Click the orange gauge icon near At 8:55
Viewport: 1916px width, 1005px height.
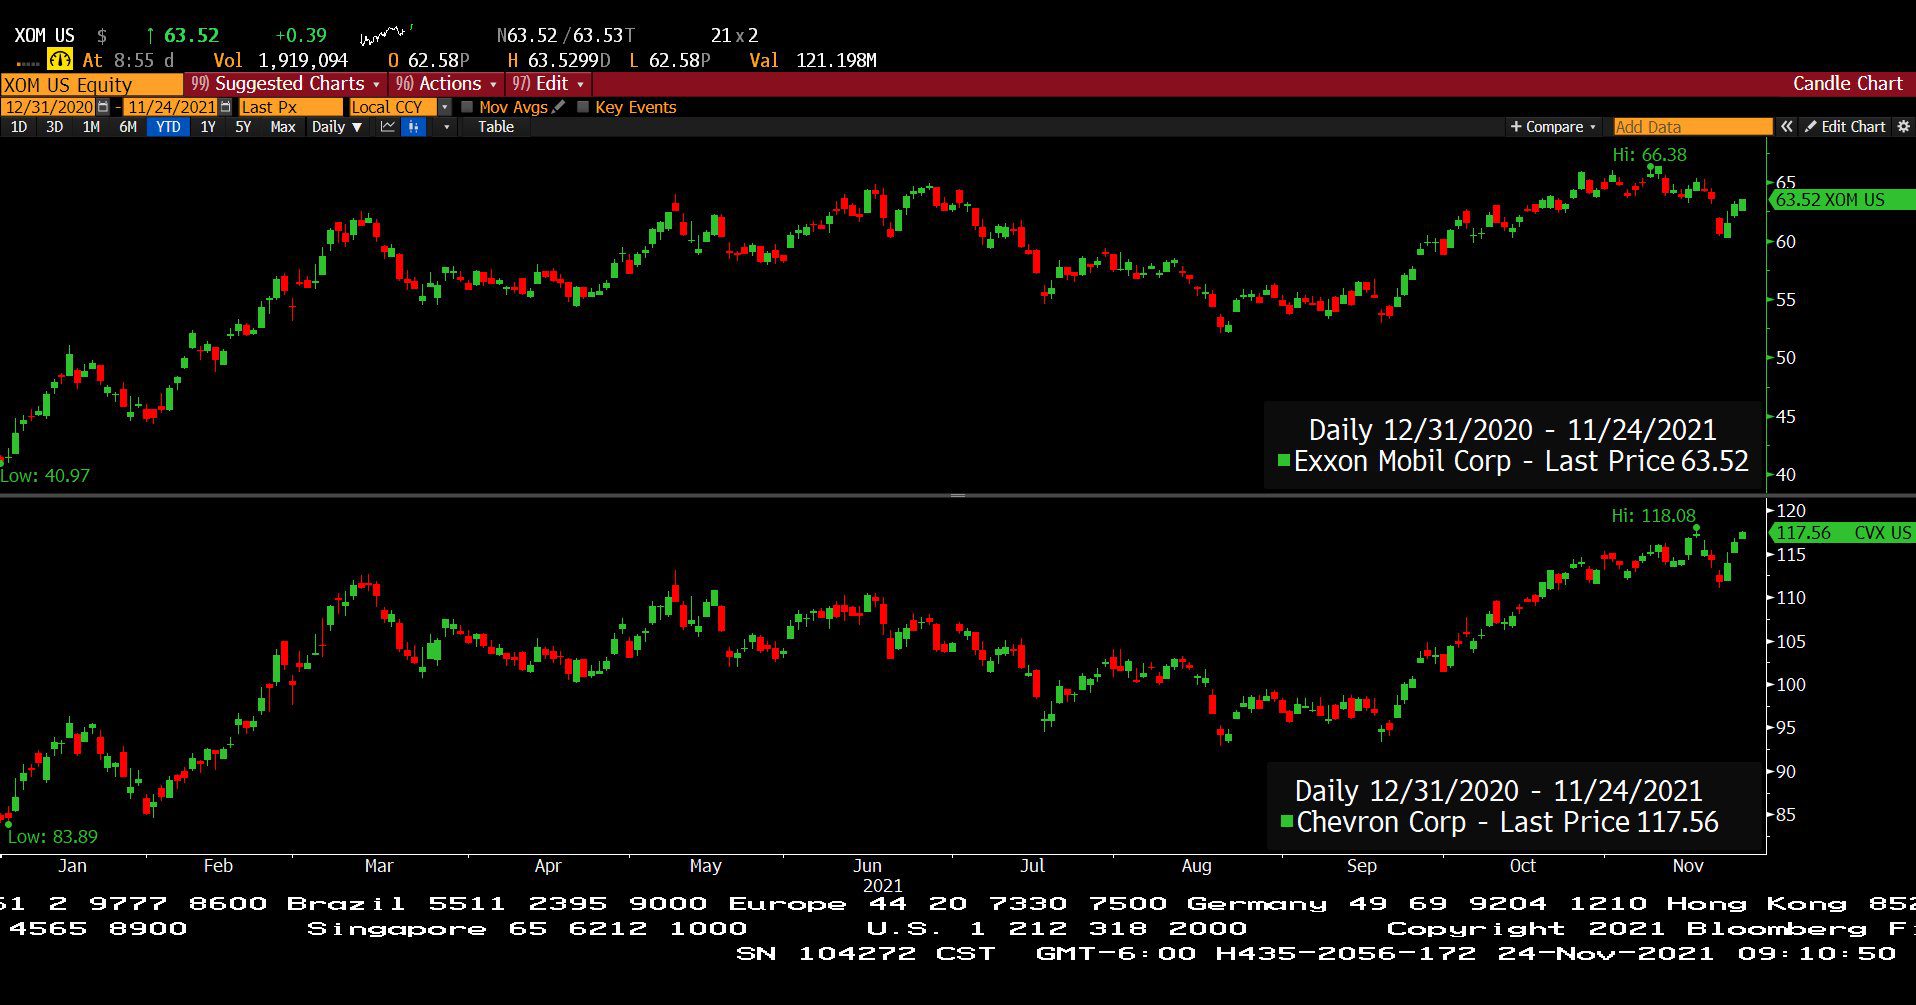point(60,60)
